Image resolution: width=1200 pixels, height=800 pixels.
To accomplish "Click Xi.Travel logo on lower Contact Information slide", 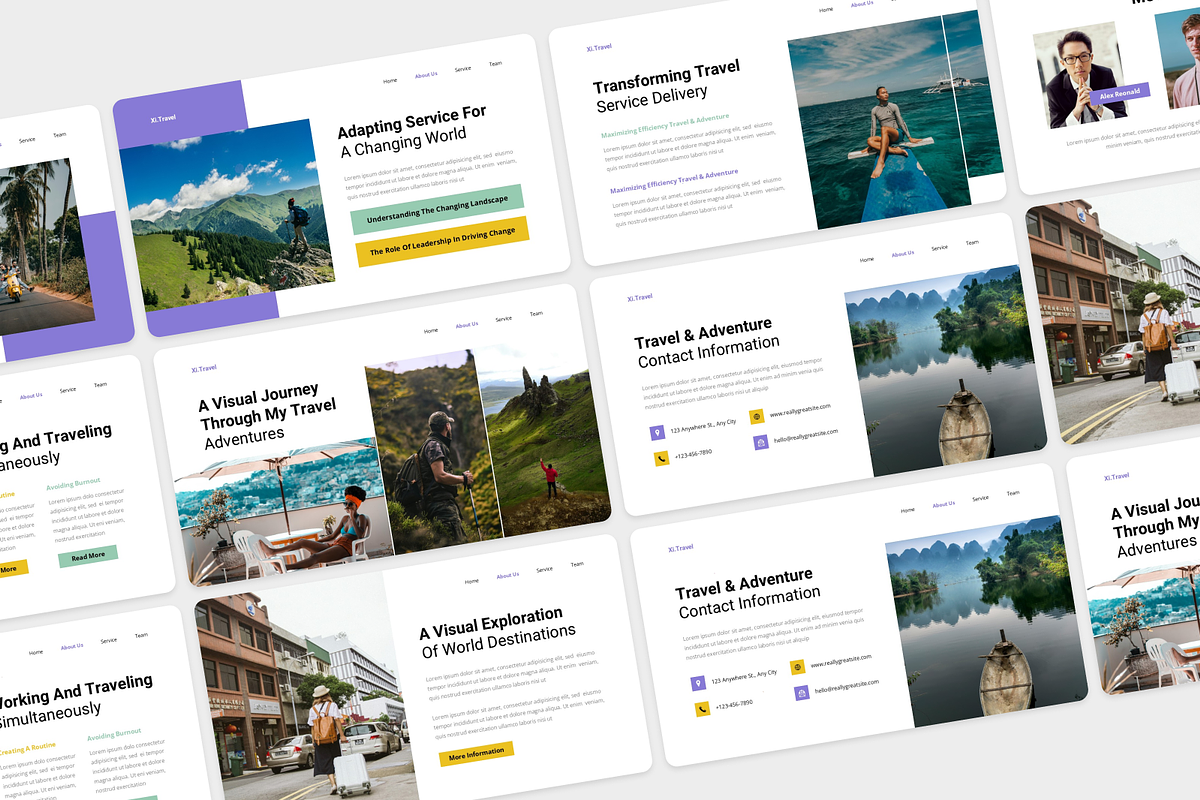I will pyautogui.click(x=681, y=548).
